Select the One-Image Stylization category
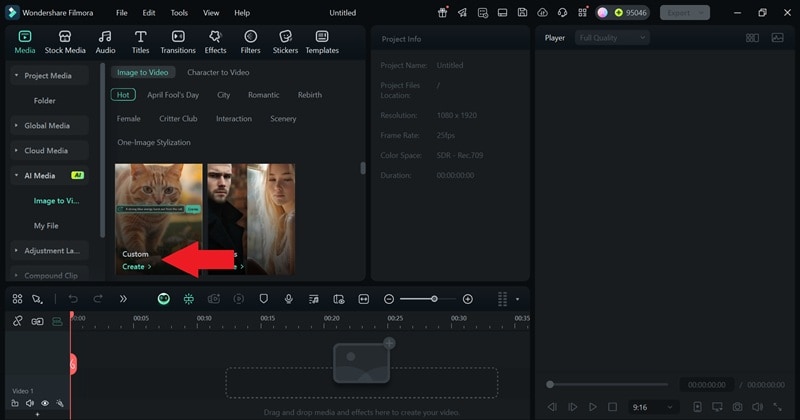Image resolution: width=800 pixels, height=420 pixels. point(154,142)
